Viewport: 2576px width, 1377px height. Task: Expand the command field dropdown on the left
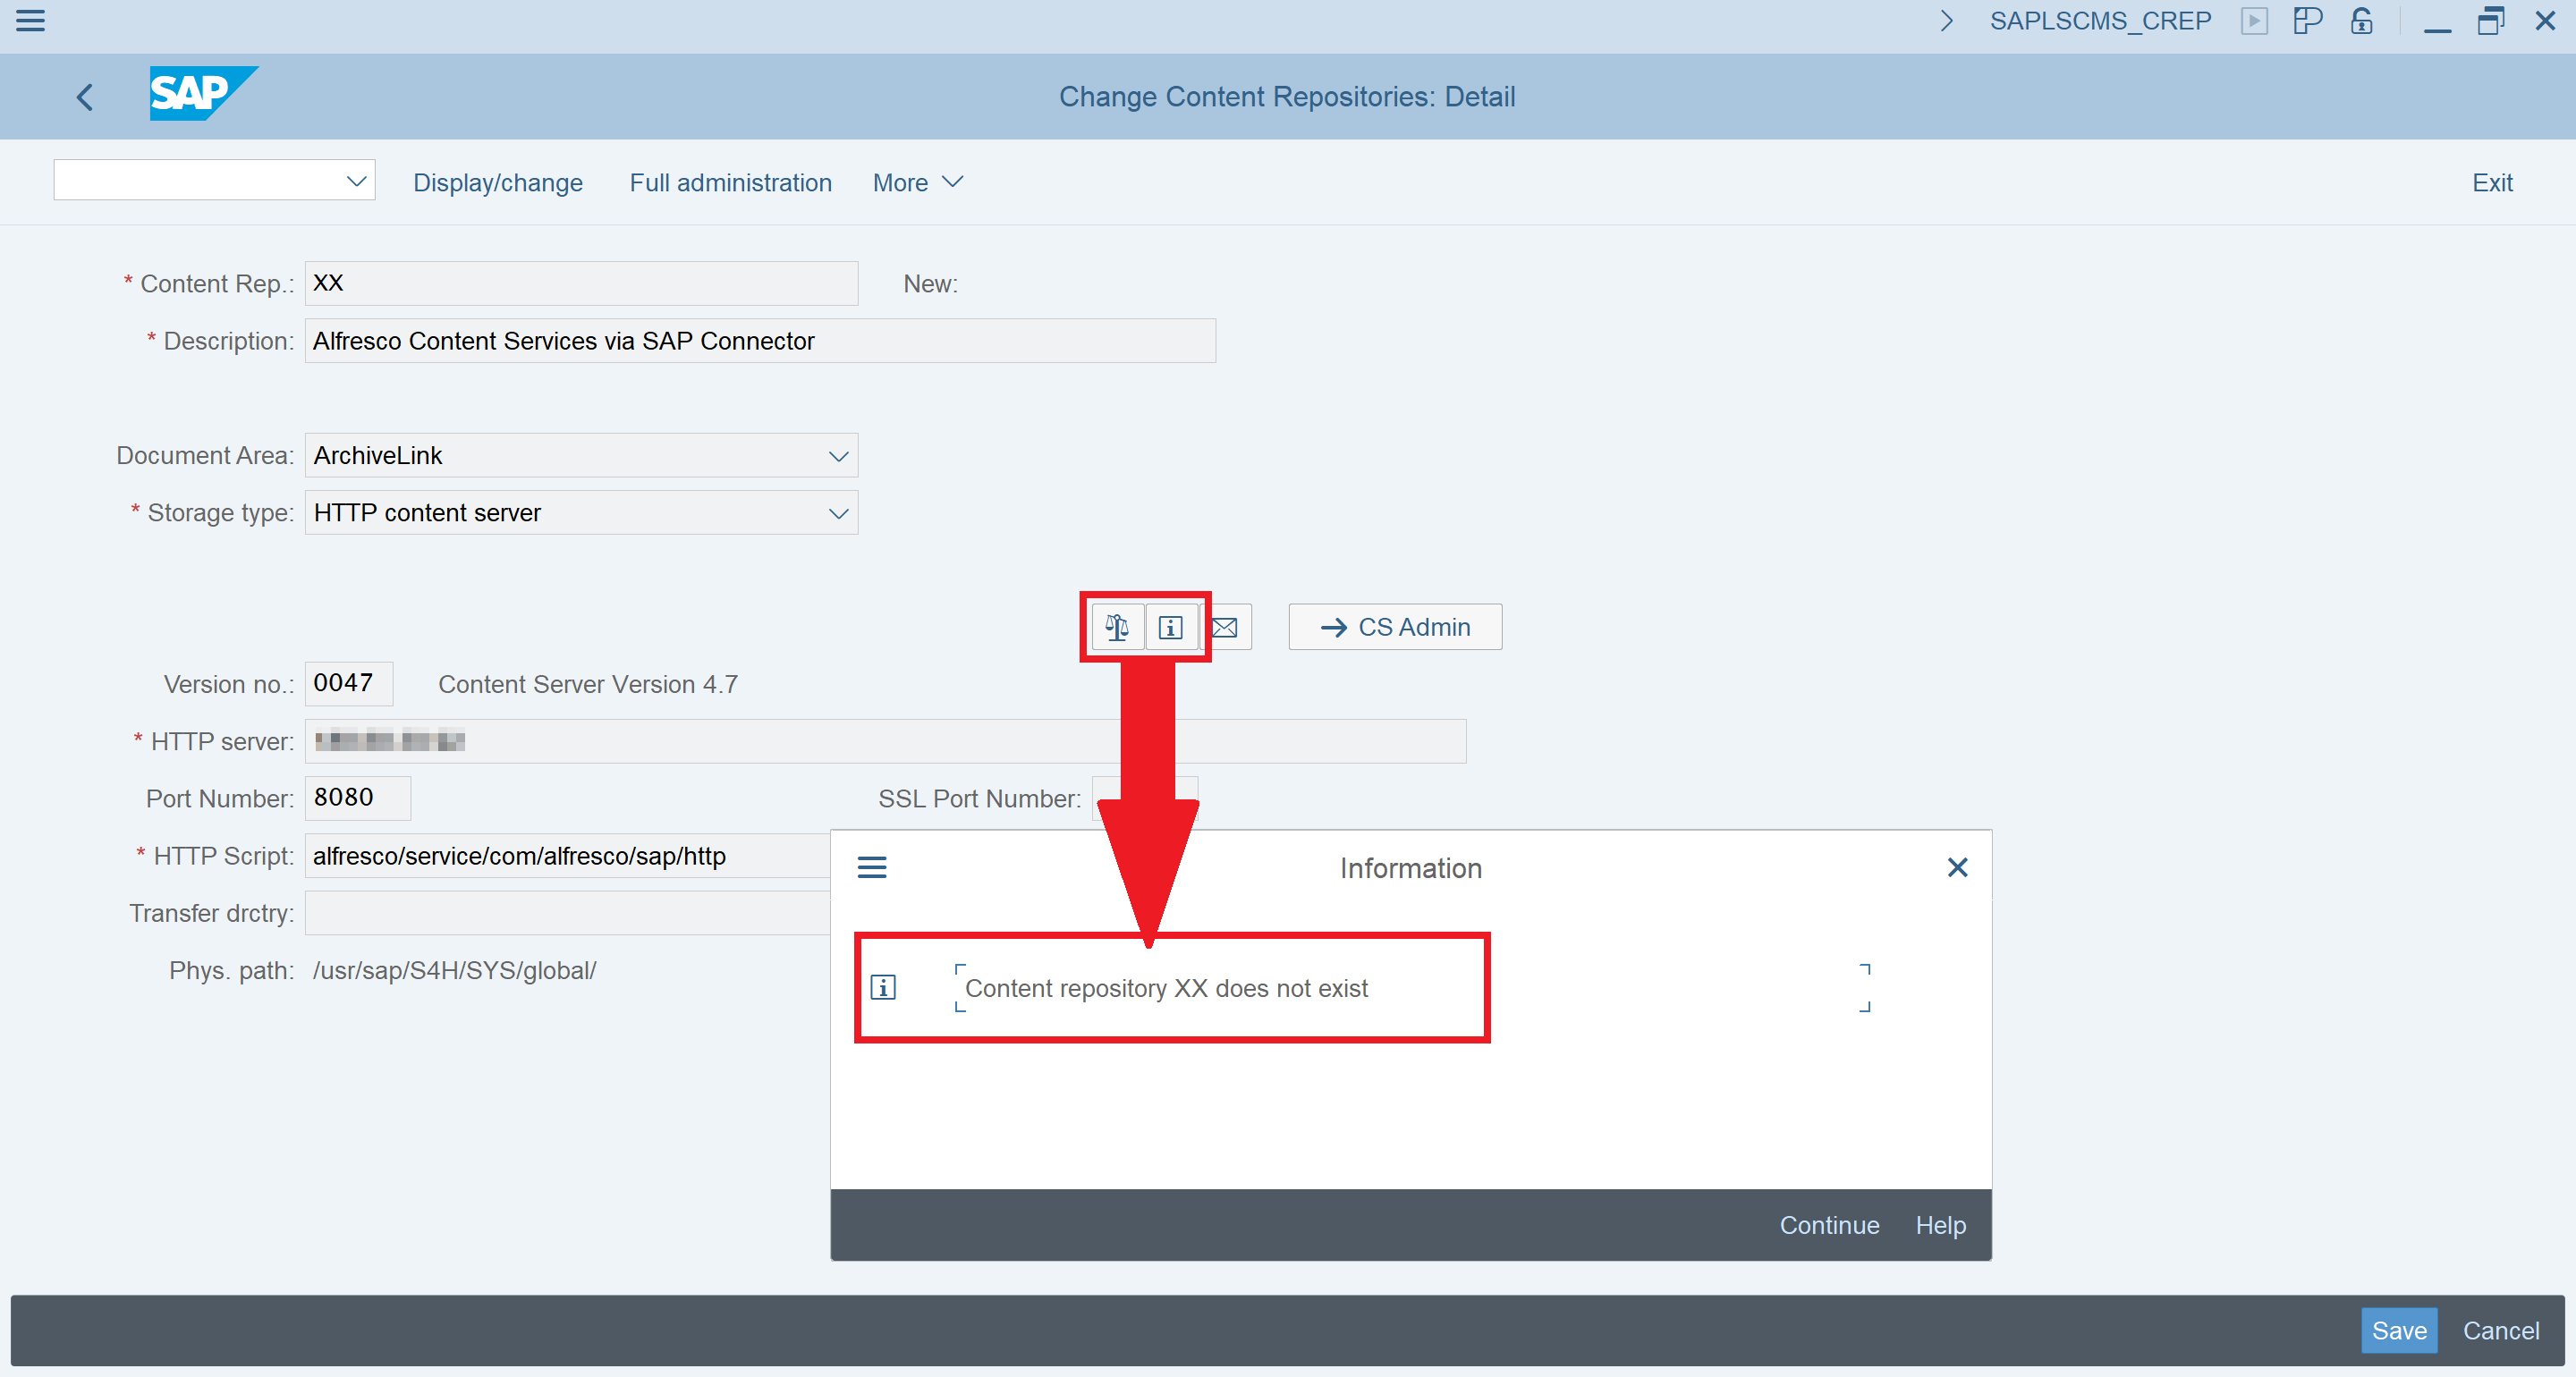click(355, 180)
